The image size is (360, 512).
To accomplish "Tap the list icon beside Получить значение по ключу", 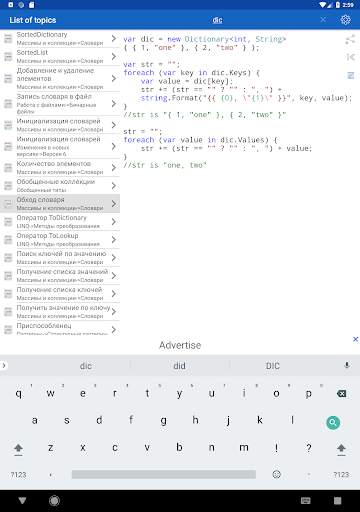I will [x=8, y=312].
